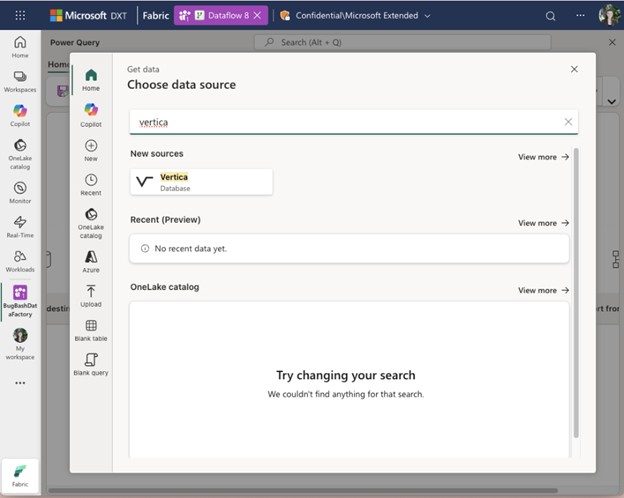
Task: Expand the Confidential\Microsoft Extended sensitivity dropdown
Action: click(355, 16)
